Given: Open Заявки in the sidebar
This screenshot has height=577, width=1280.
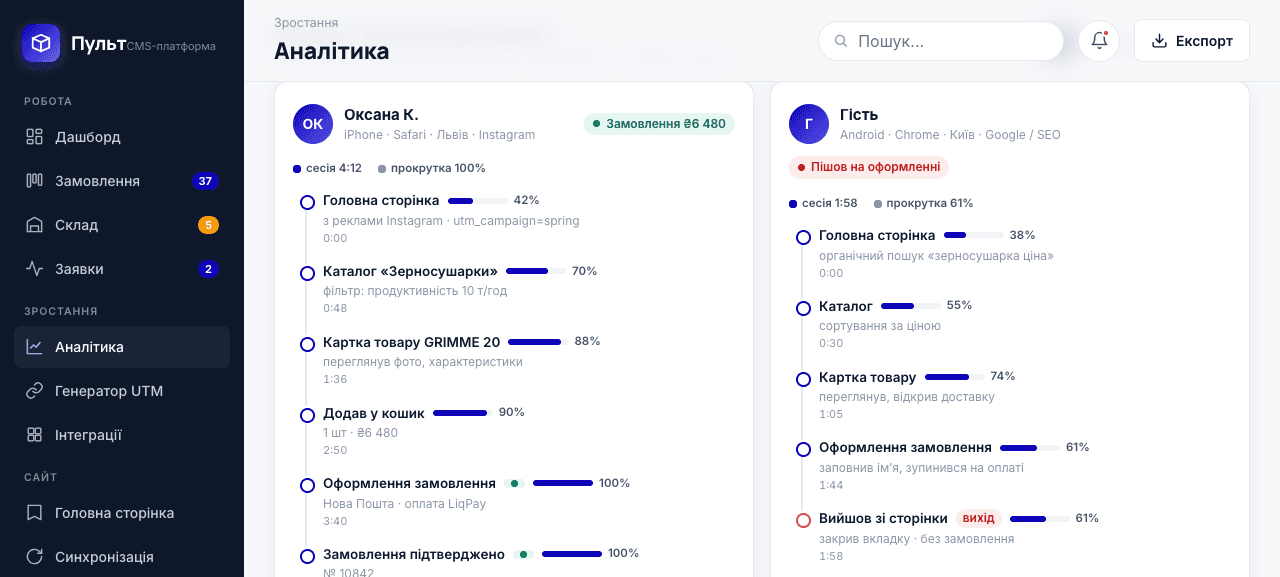Looking at the screenshot, I should tap(122, 269).
